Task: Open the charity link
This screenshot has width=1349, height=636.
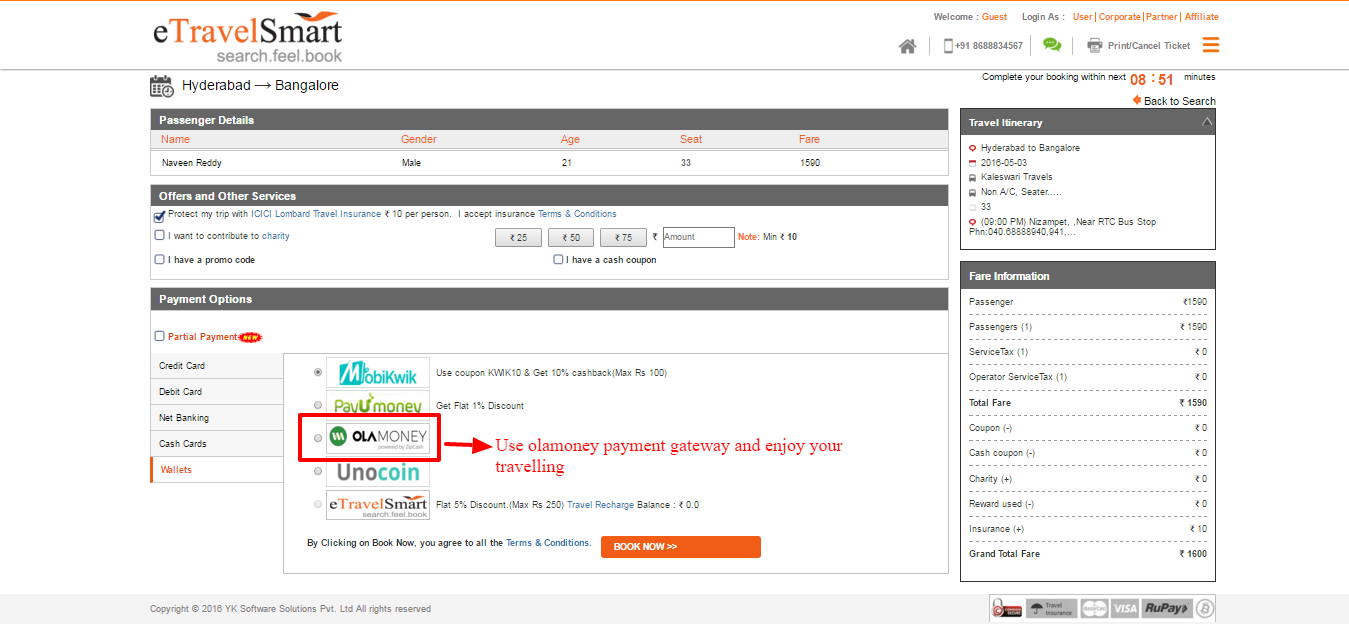Action: pyautogui.click(x=276, y=236)
